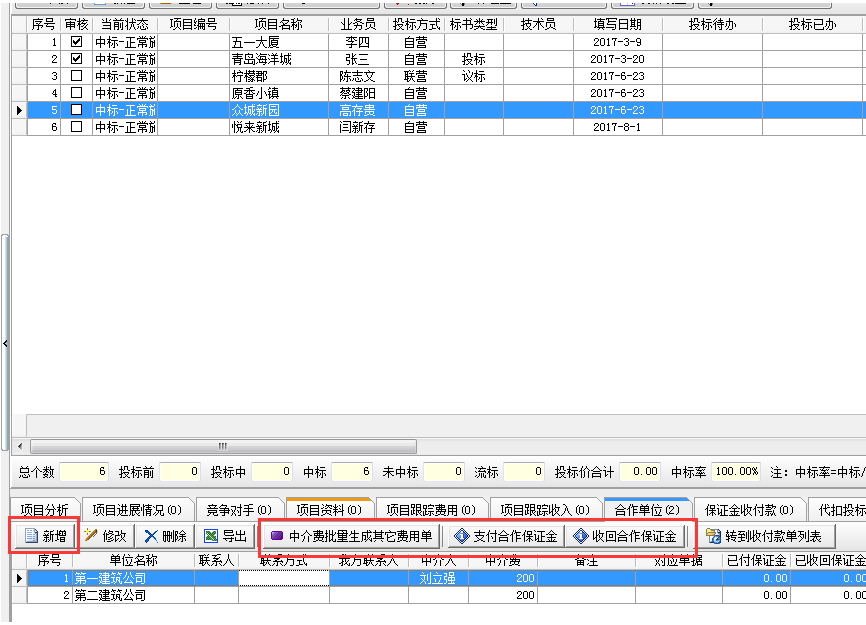Open the 项目资料 (0) tab
This screenshot has height=625, width=866.
tap(329, 510)
